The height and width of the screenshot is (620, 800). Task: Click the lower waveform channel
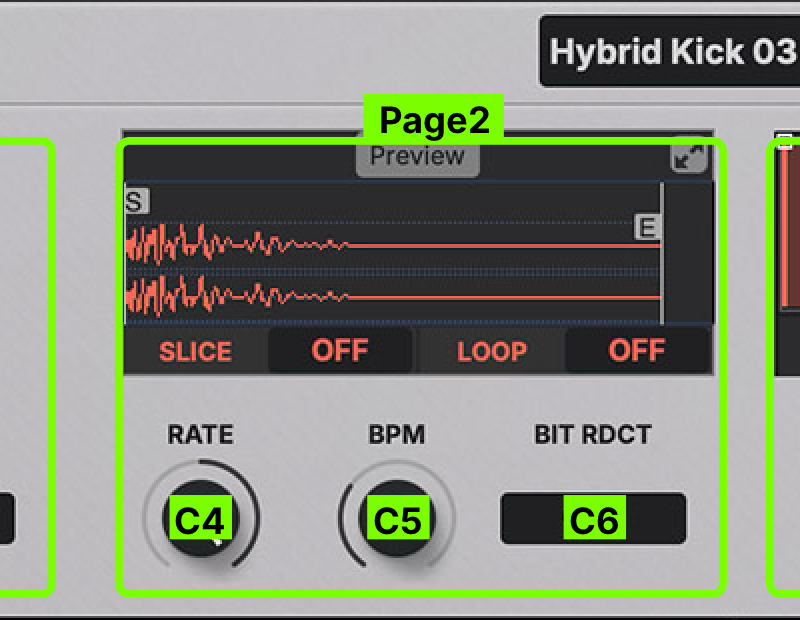(x=390, y=297)
